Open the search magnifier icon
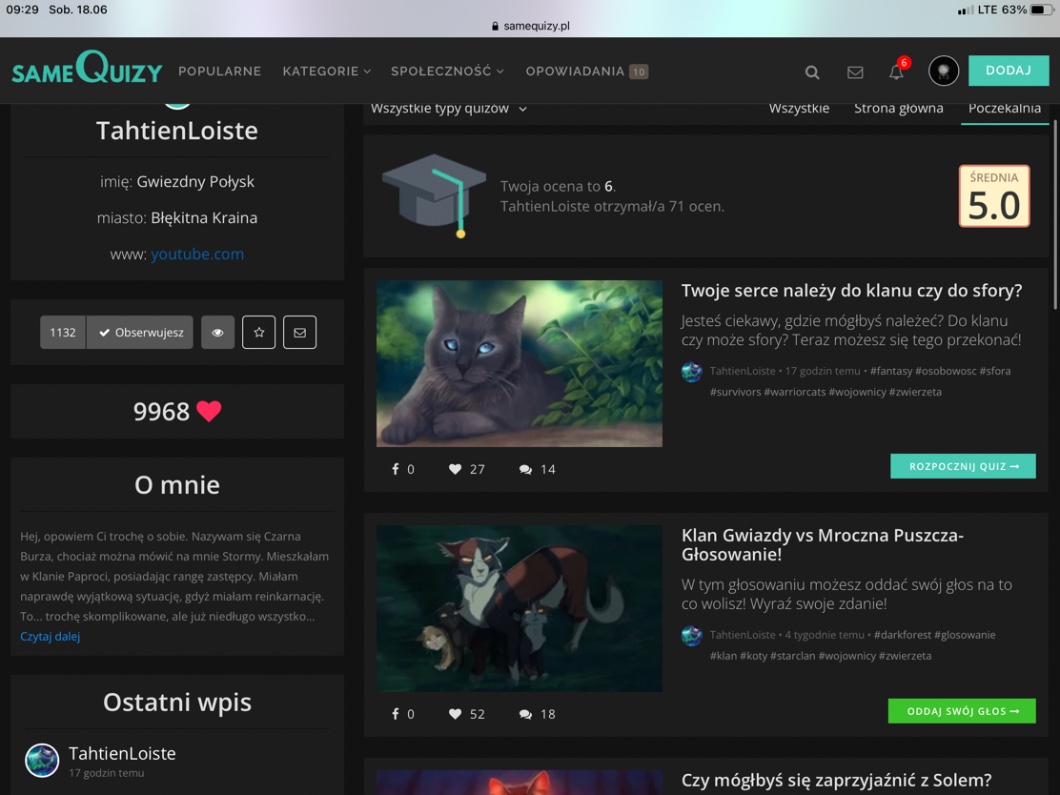1060x795 pixels. coord(812,72)
